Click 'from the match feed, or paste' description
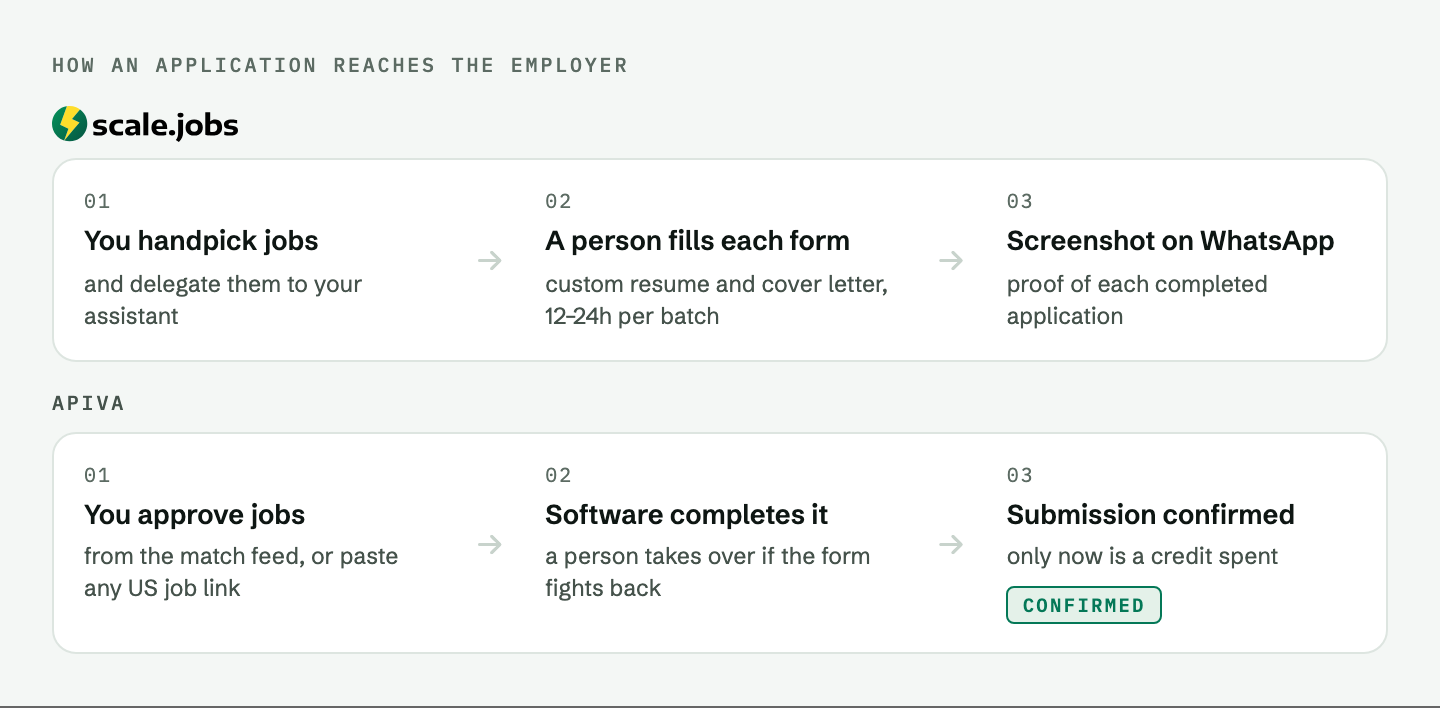The image size is (1440, 708). pyautogui.click(x=241, y=556)
